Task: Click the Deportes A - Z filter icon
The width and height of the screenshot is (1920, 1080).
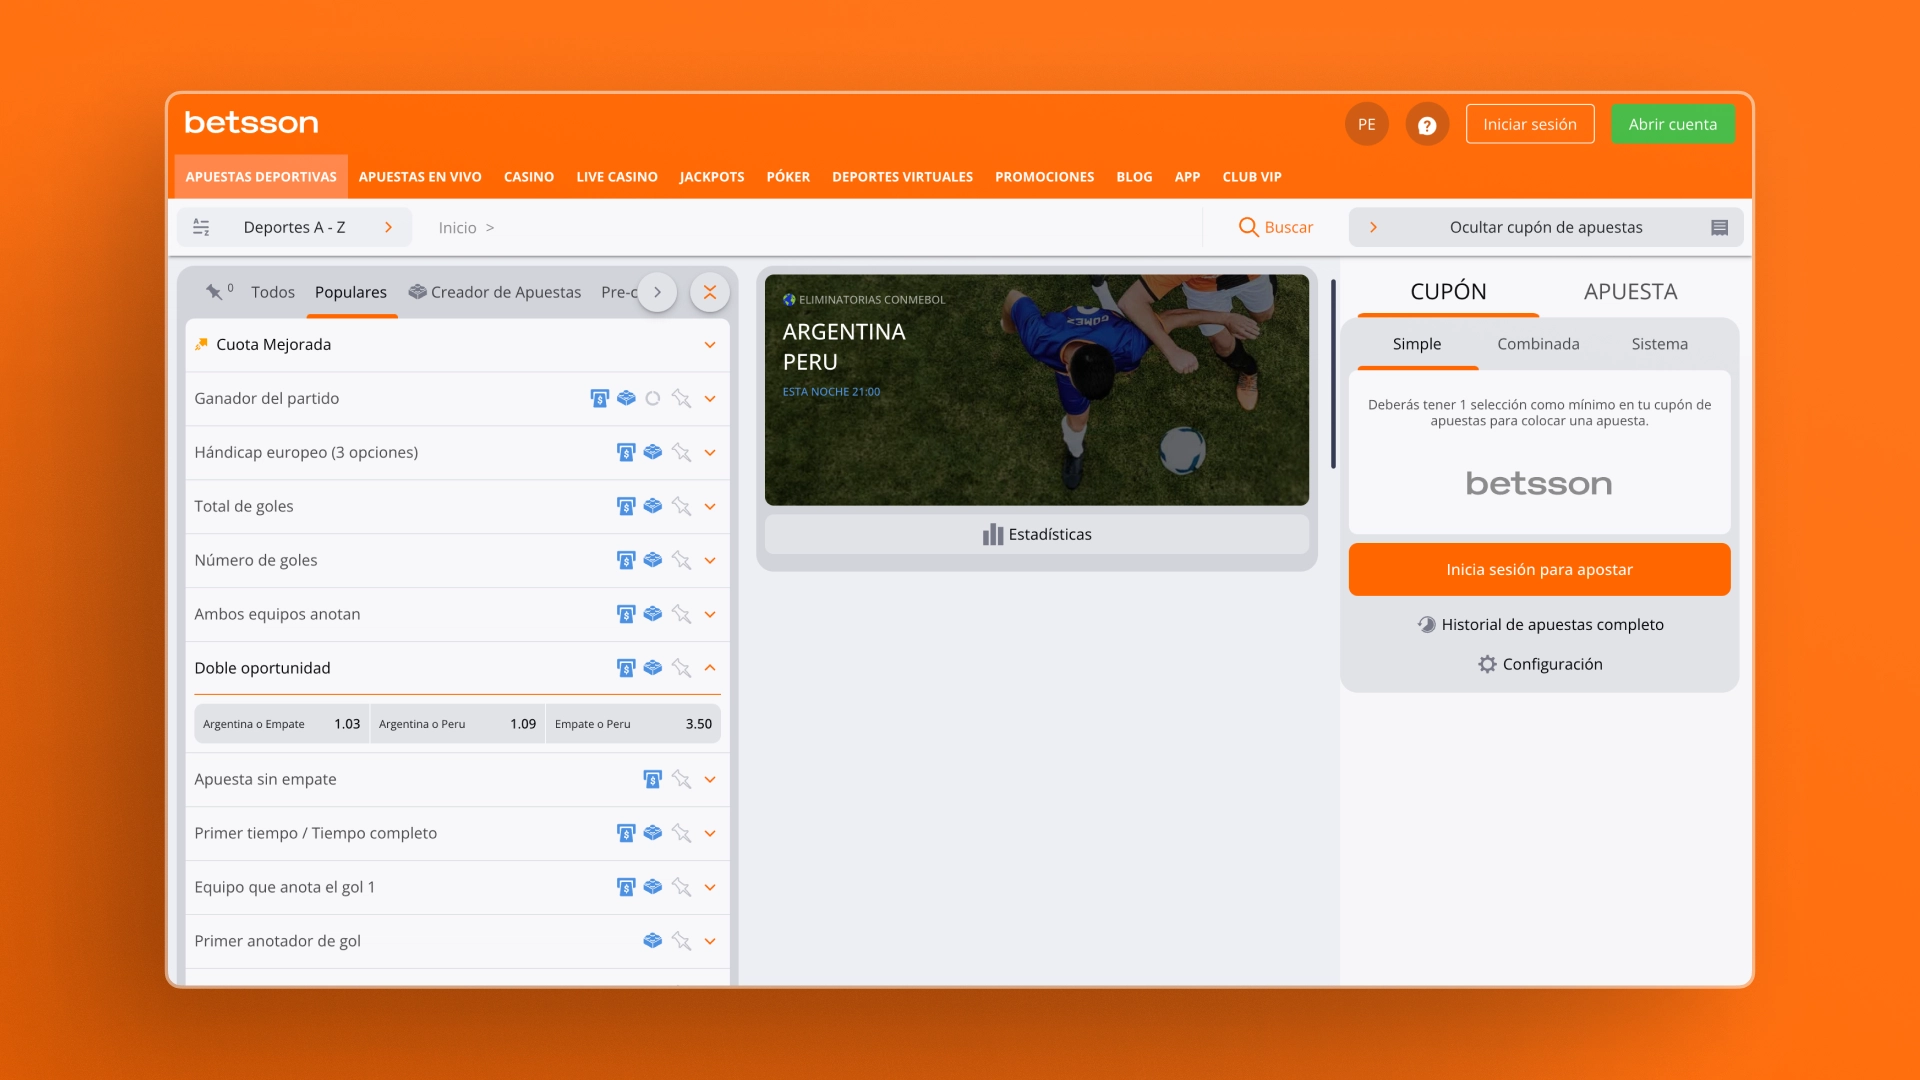Action: pos(201,227)
